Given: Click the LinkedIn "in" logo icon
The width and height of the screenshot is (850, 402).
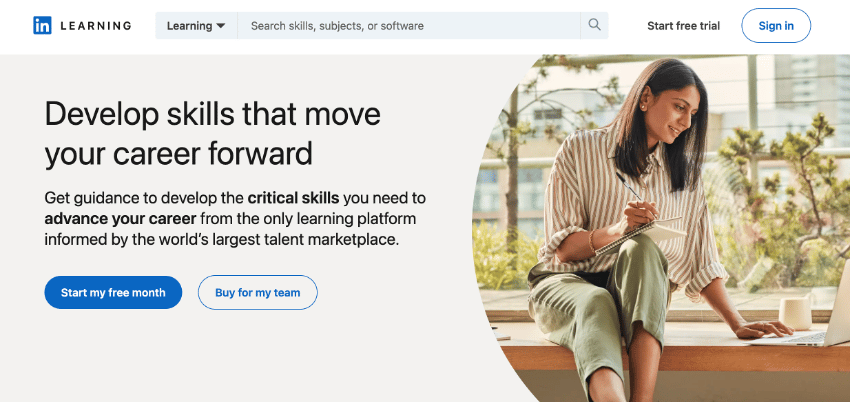Looking at the screenshot, I should (x=42, y=25).
